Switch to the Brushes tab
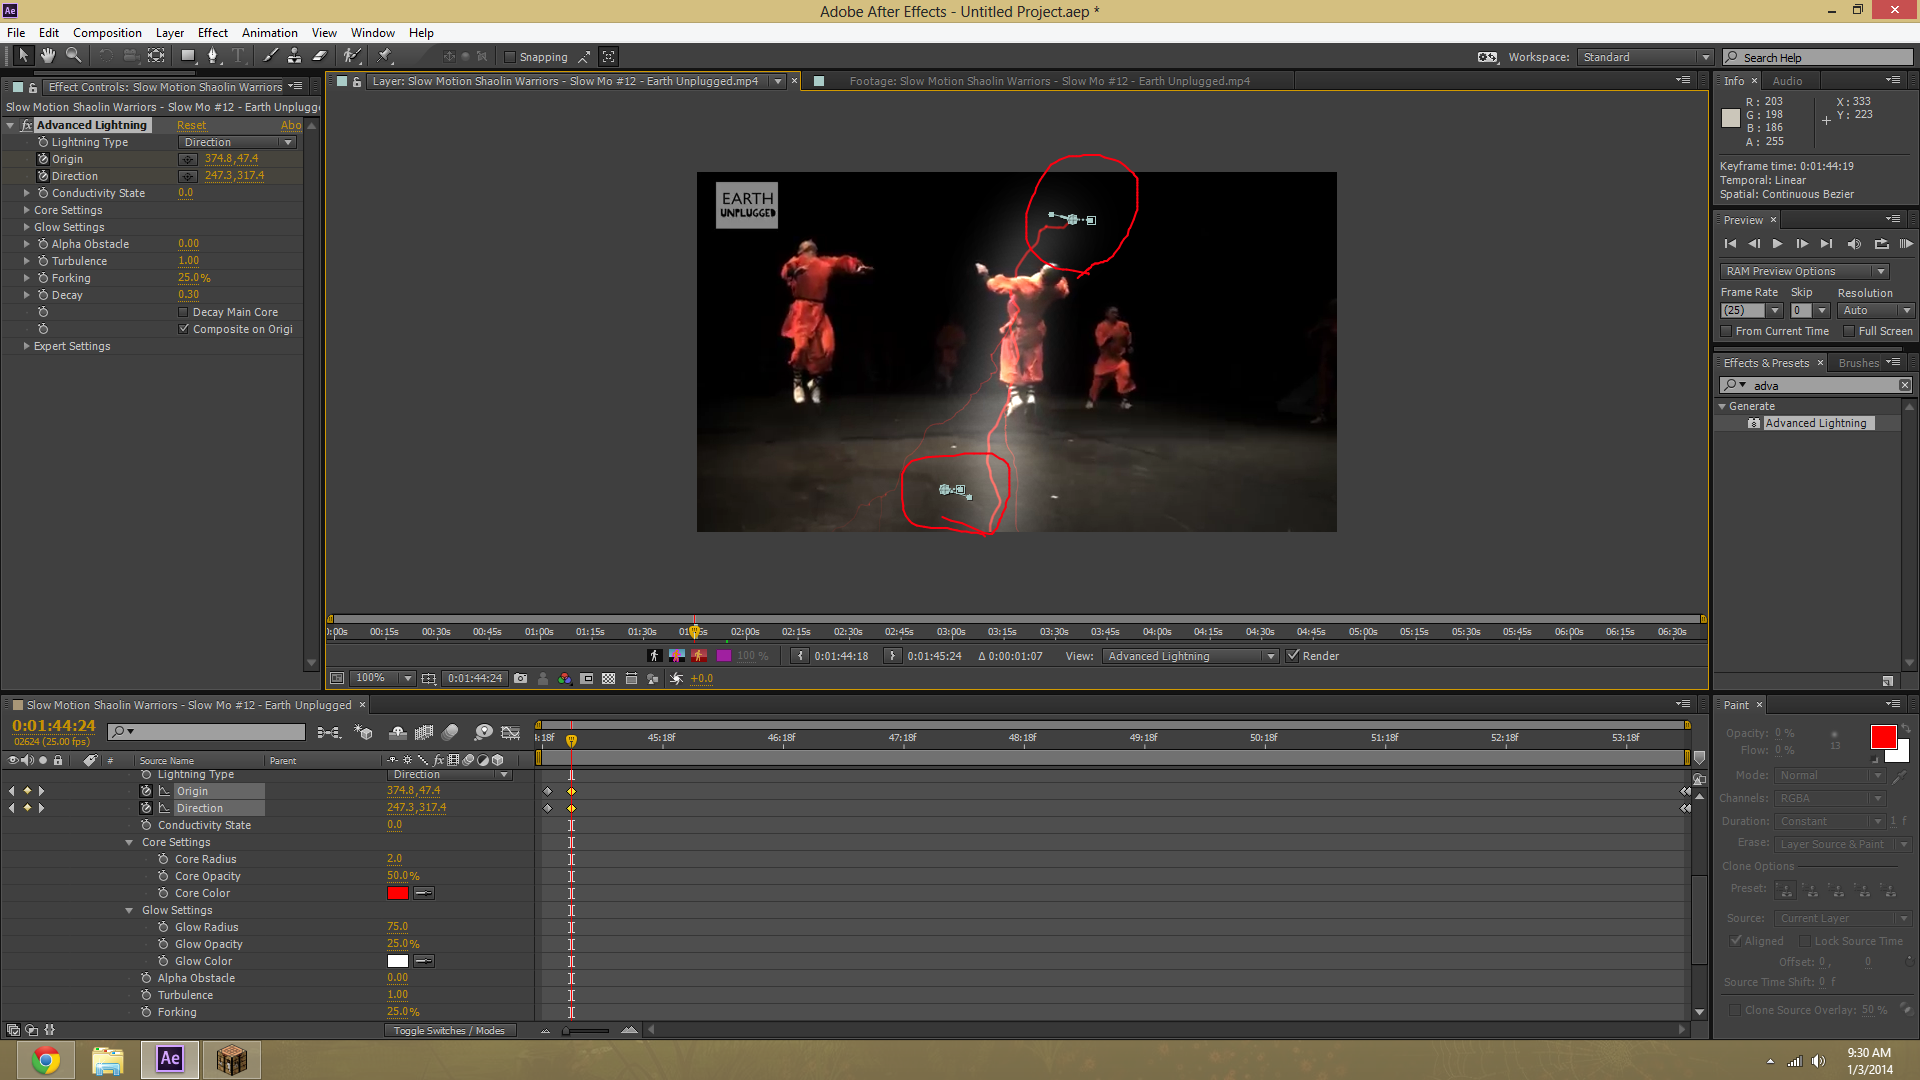 click(x=1858, y=363)
